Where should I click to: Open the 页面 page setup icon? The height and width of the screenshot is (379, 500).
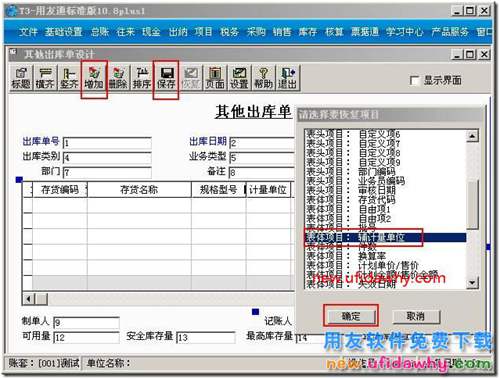point(215,78)
